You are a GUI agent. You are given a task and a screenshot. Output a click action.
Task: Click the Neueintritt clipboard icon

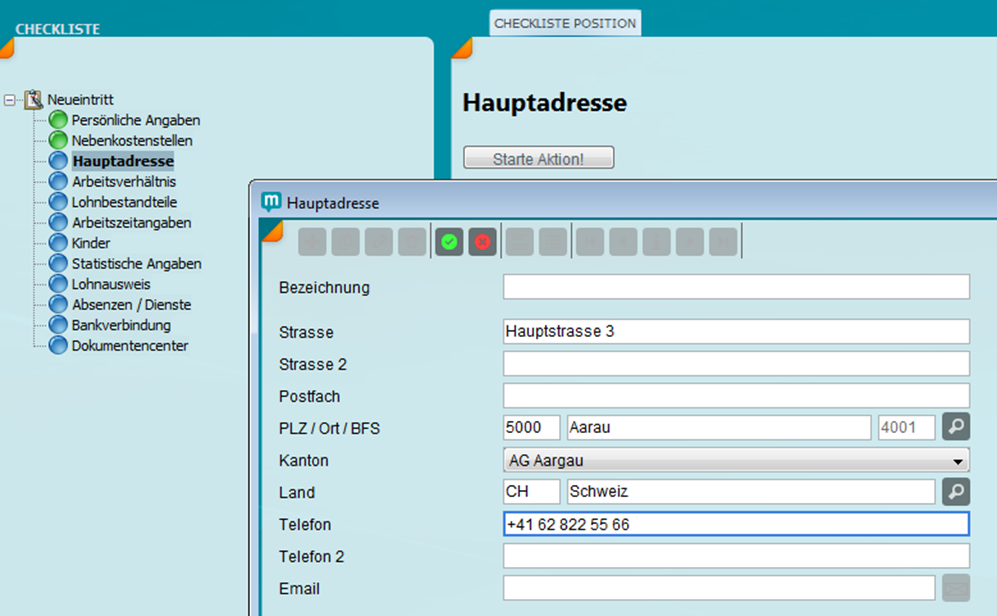coord(34,99)
